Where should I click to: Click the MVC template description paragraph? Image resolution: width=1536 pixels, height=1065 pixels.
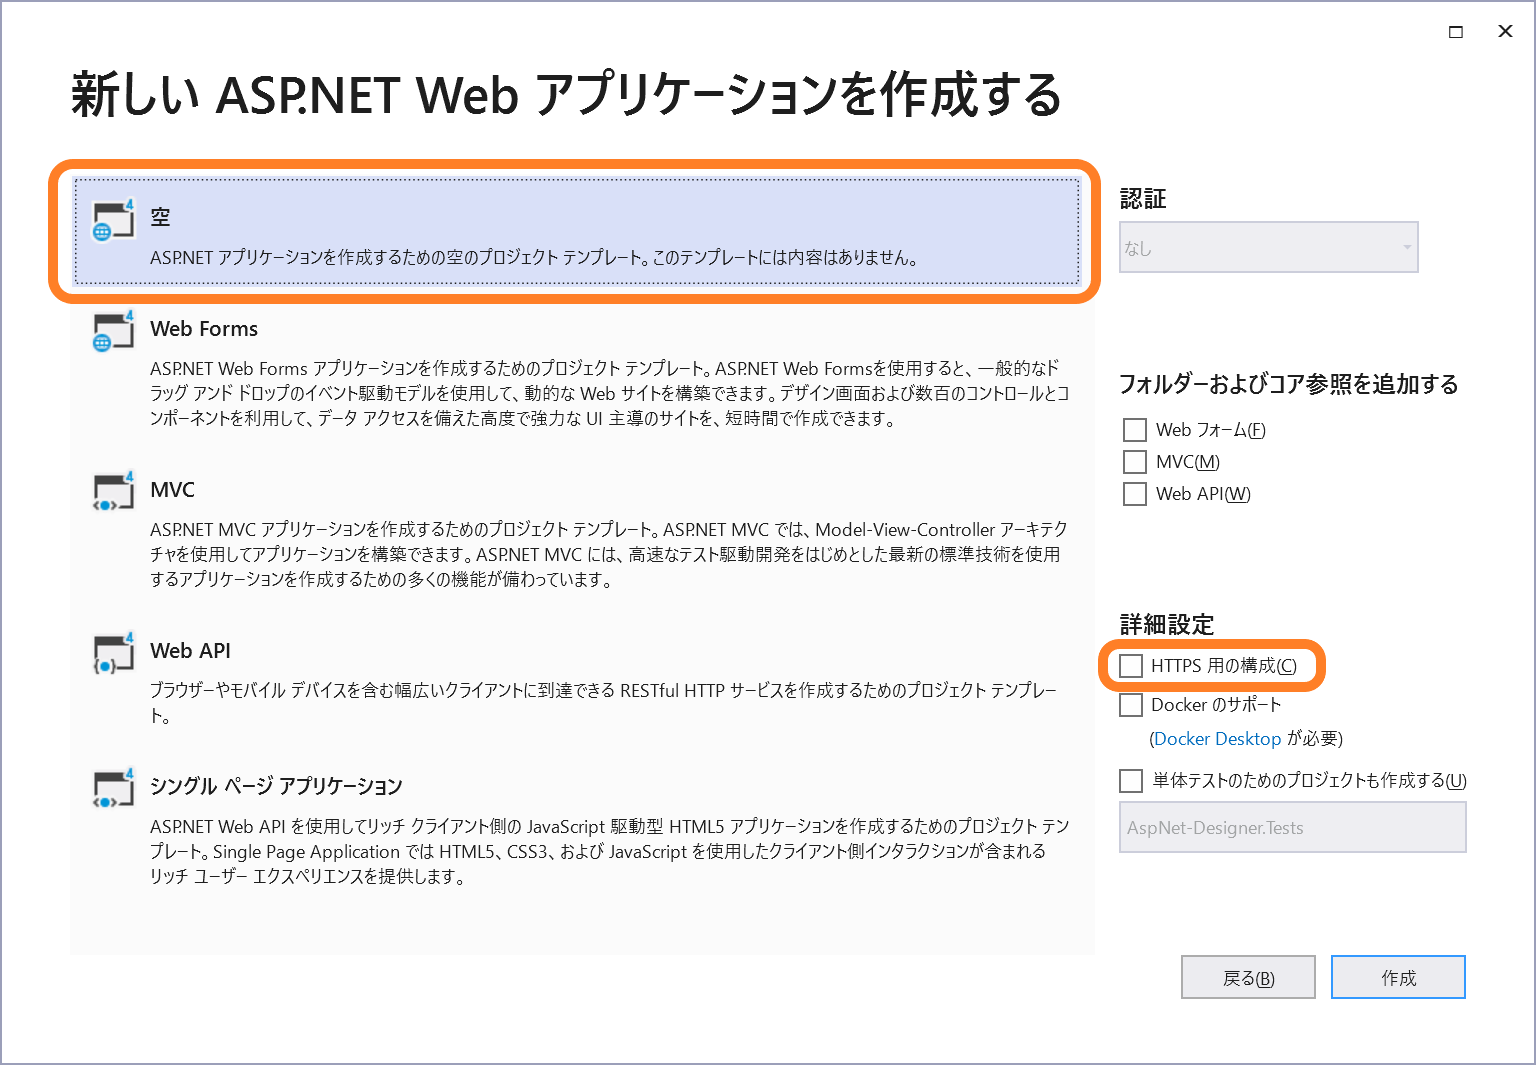[609, 555]
